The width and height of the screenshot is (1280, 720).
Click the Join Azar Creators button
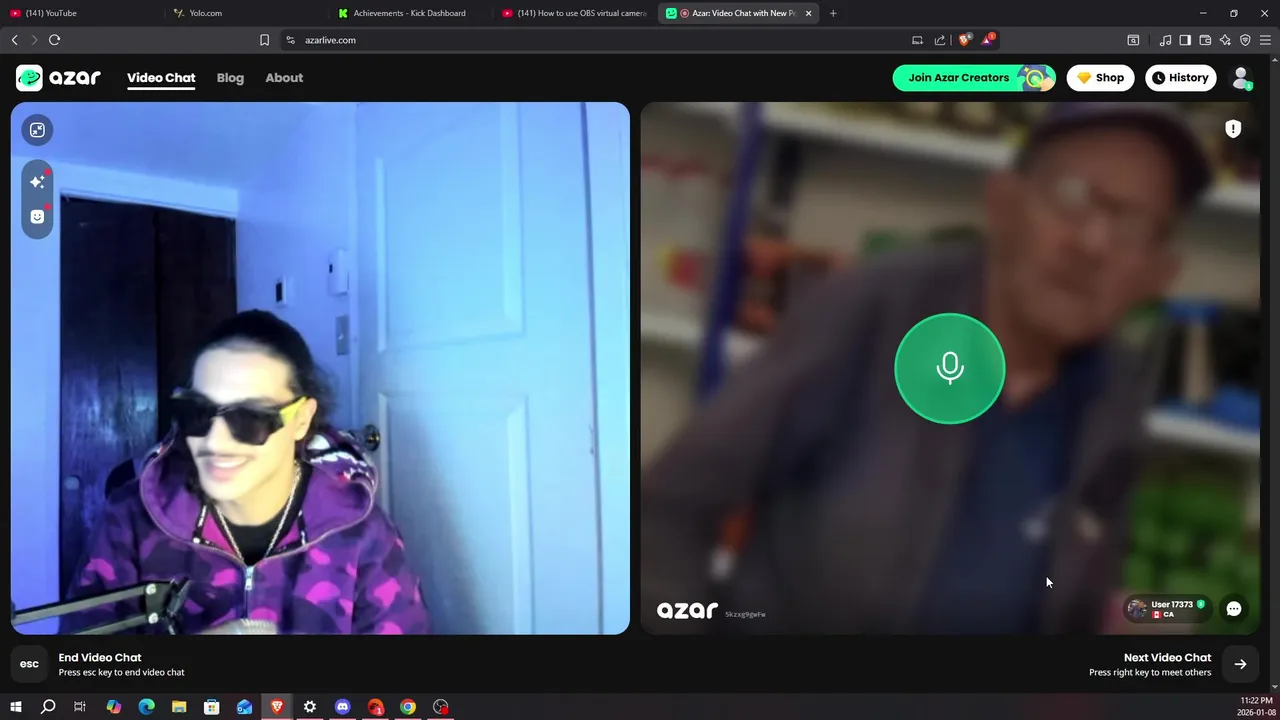(973, 78)
